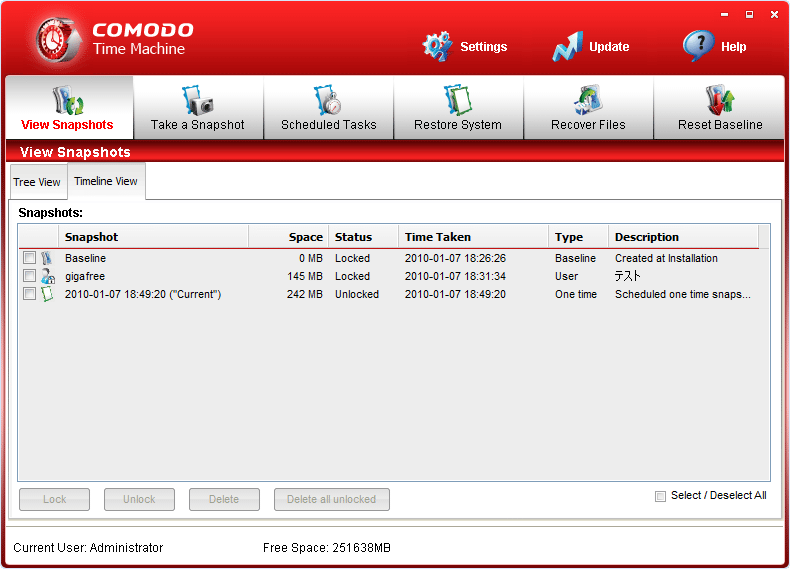The height and width of the screenshot is (569, 790).
Task: Click Current User: Administrator status text
Action: pyautogui.click(x=88, y=548)
